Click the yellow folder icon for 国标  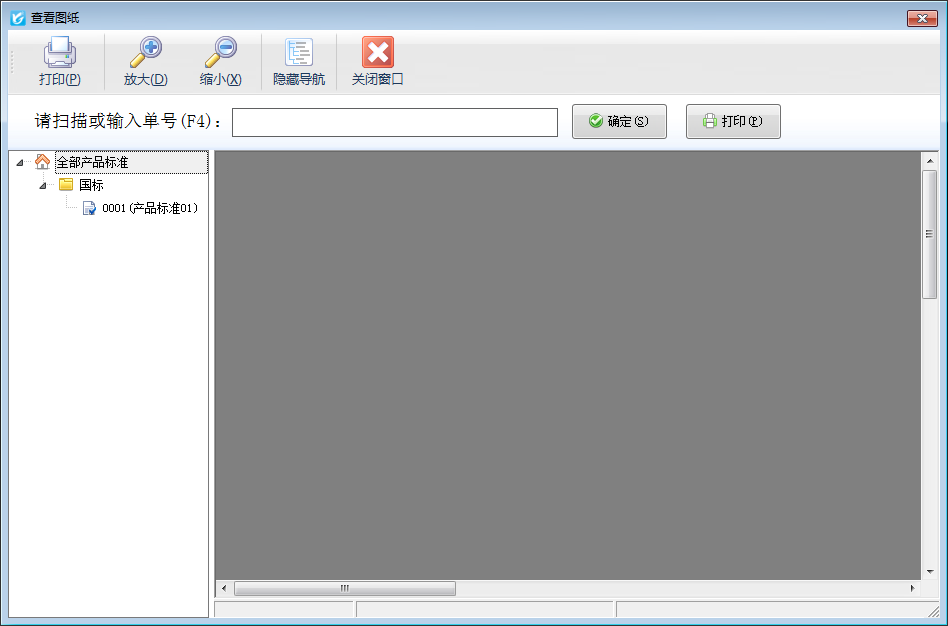click(66, 185)
